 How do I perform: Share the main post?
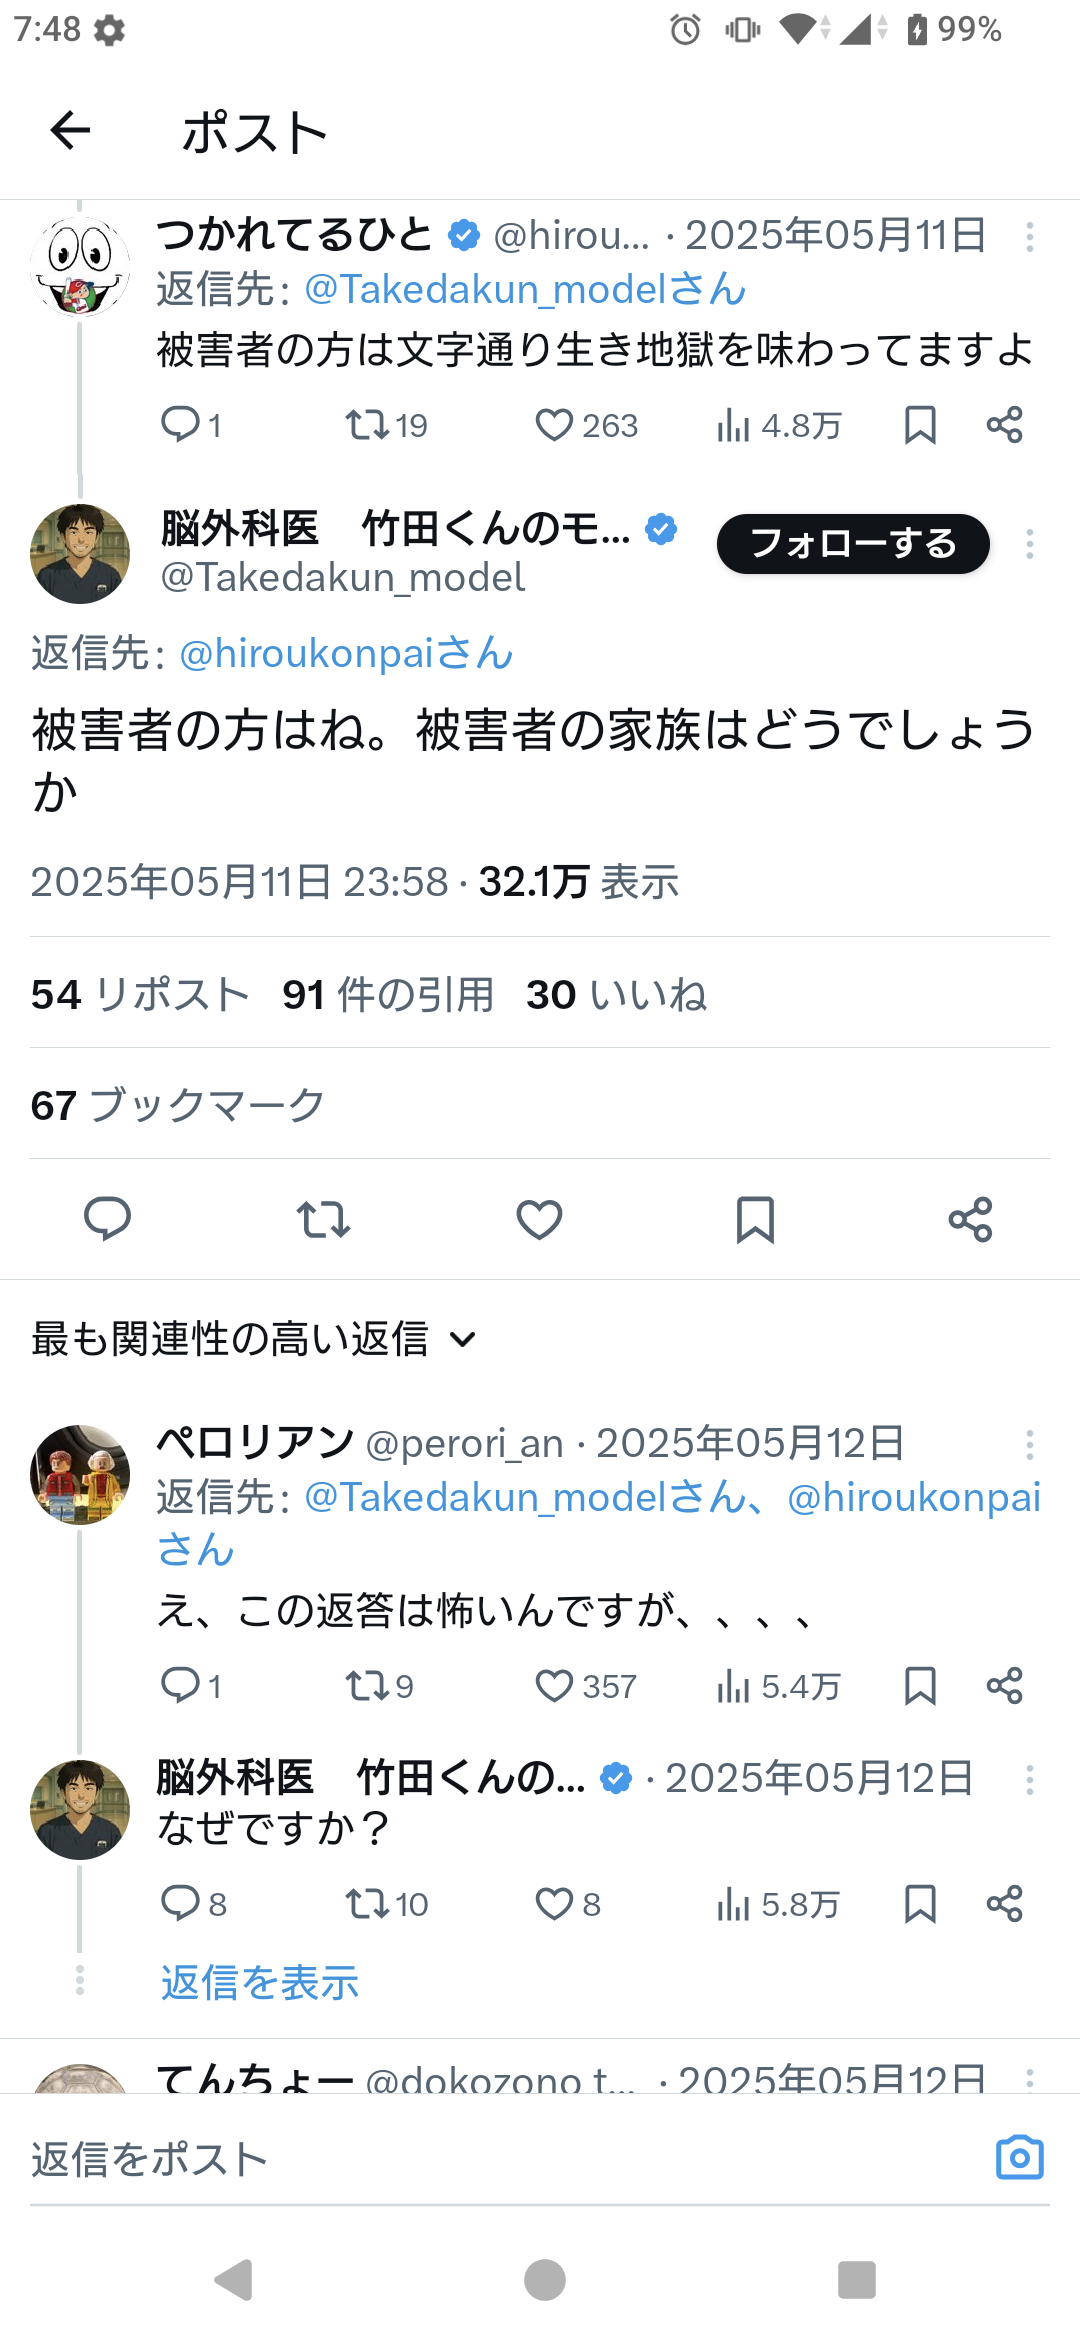click(x=970, y=1219)
